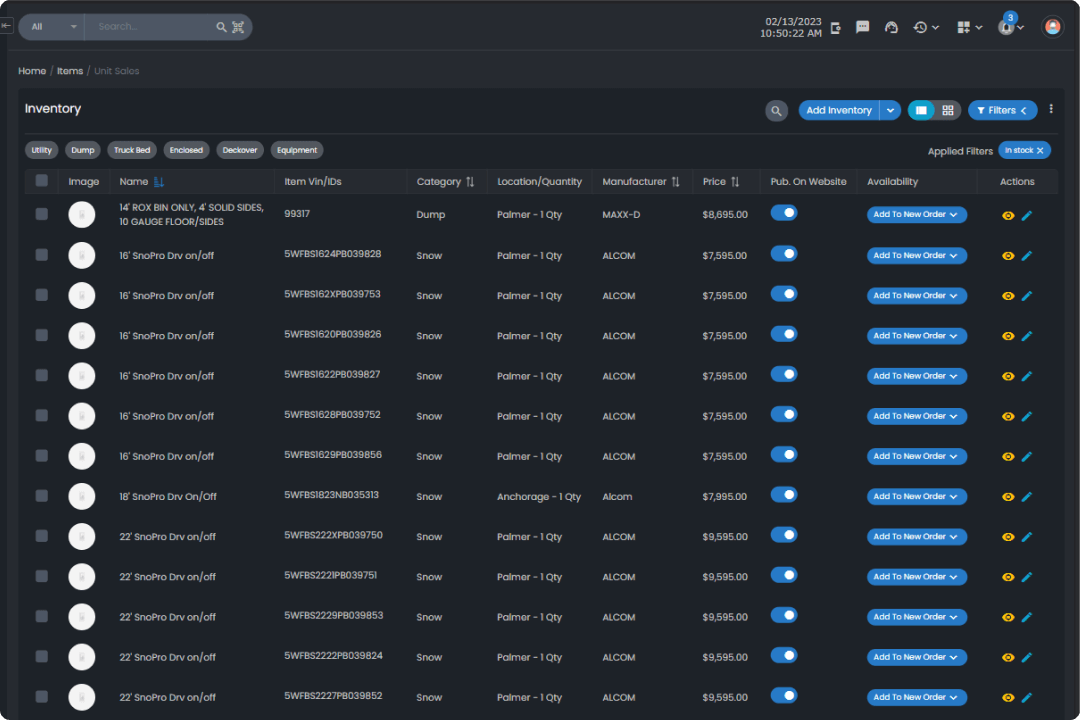Screen dimensions: 1080x720
Task: Click the inventory search magnifier button
Action: tap(776, 110)
